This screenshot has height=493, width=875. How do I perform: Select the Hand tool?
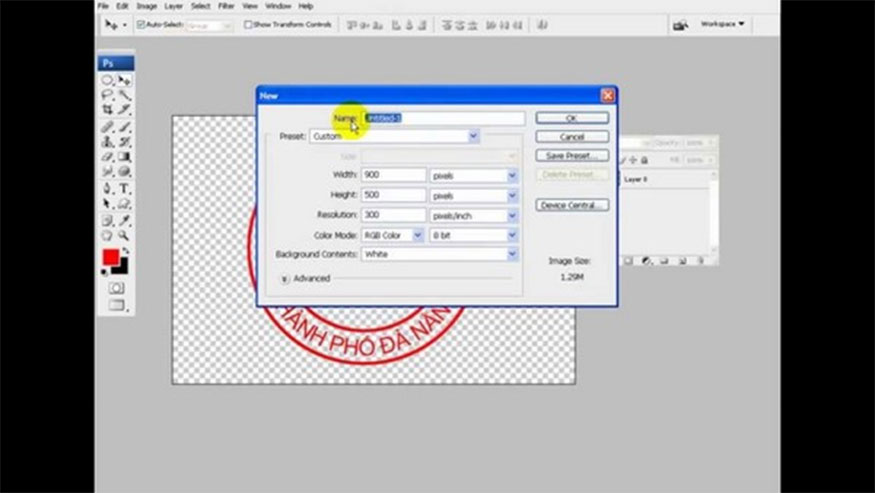tap(107, 236)
